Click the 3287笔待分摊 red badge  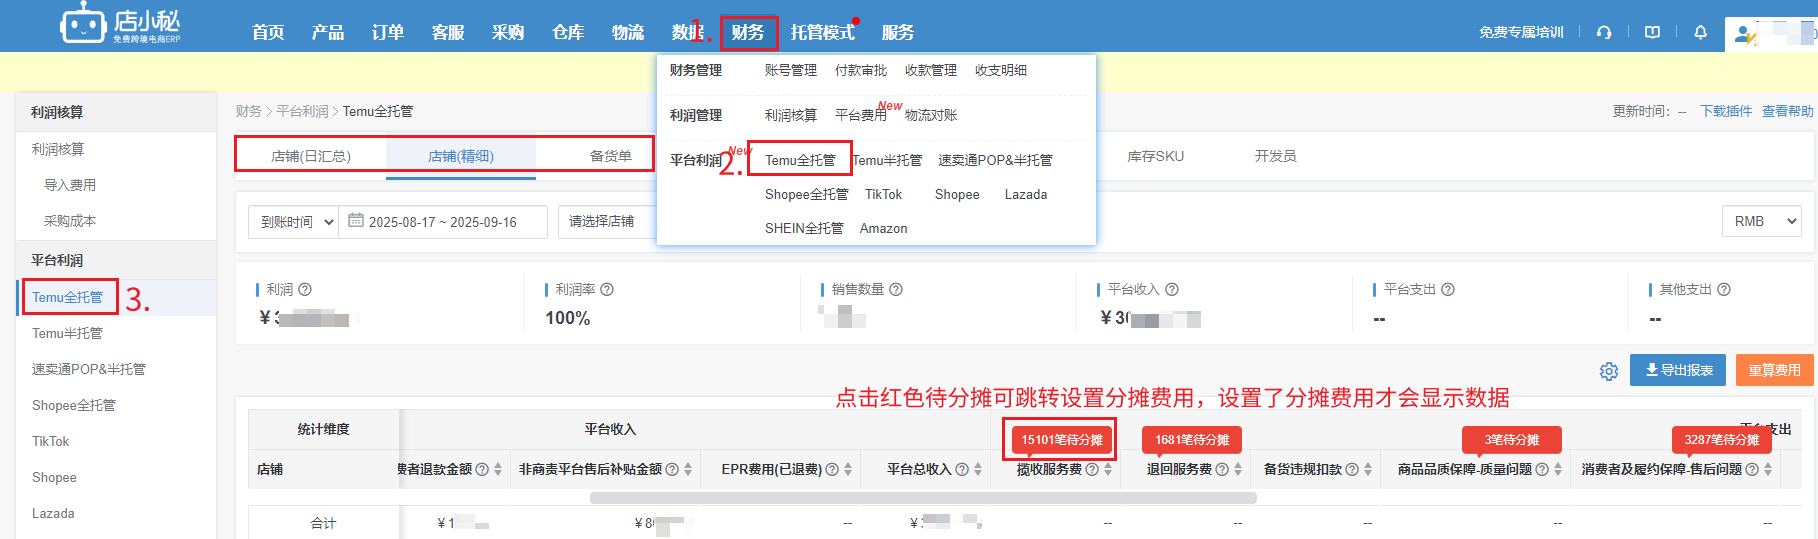1721,439
